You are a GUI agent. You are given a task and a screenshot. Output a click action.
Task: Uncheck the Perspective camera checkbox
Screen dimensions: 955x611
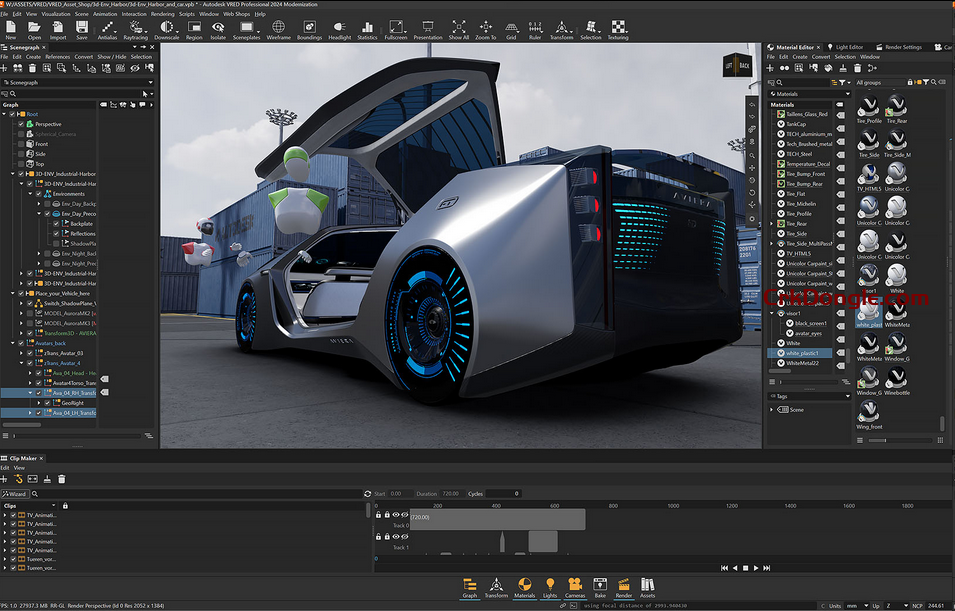(20, 124)
